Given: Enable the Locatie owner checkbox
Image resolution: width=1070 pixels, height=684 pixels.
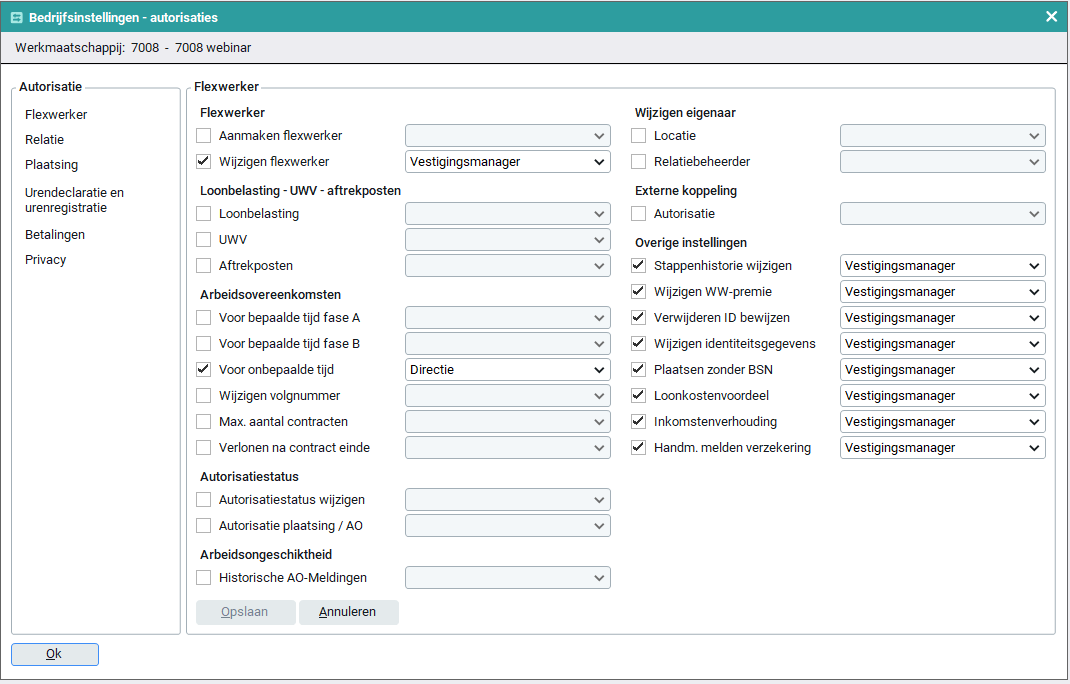Looking at the screenshot, I should 639,136.
